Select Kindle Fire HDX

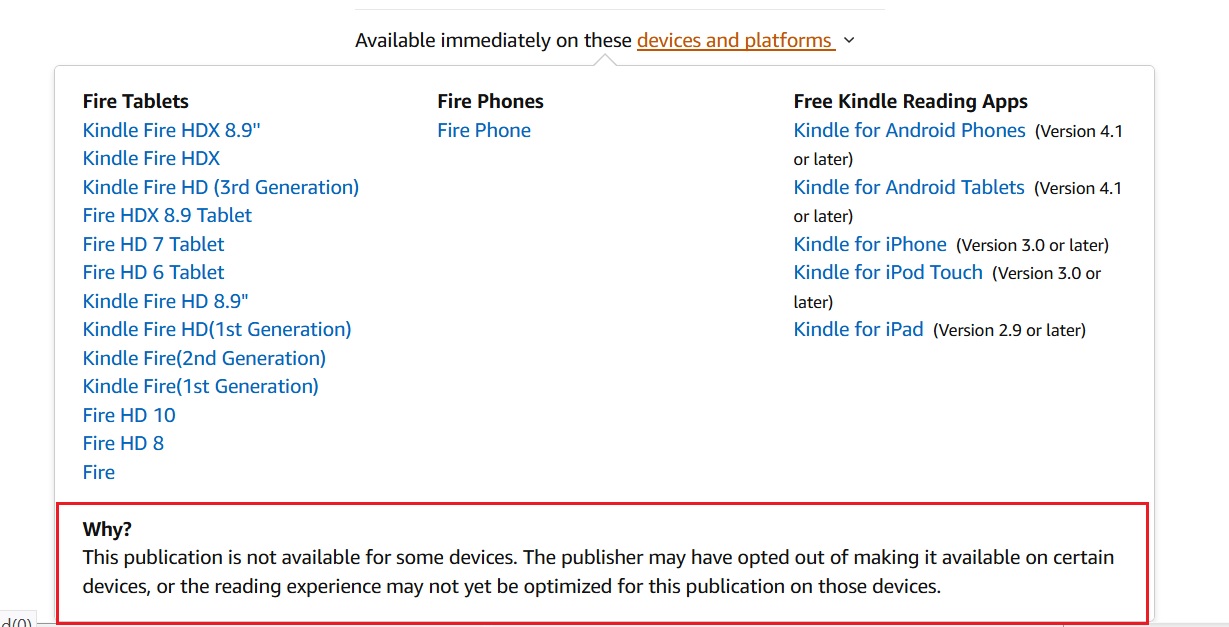[151, 158]
